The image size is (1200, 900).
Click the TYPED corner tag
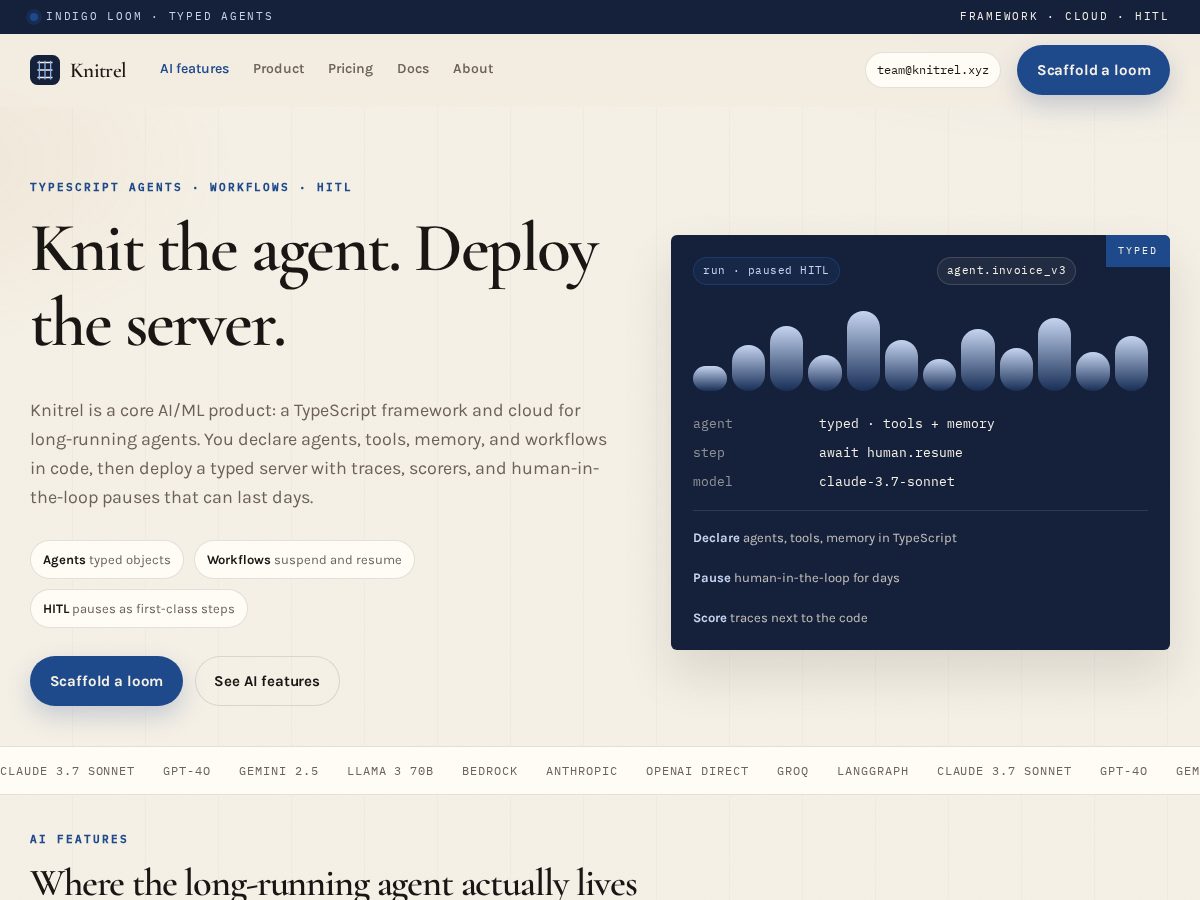1138,251
